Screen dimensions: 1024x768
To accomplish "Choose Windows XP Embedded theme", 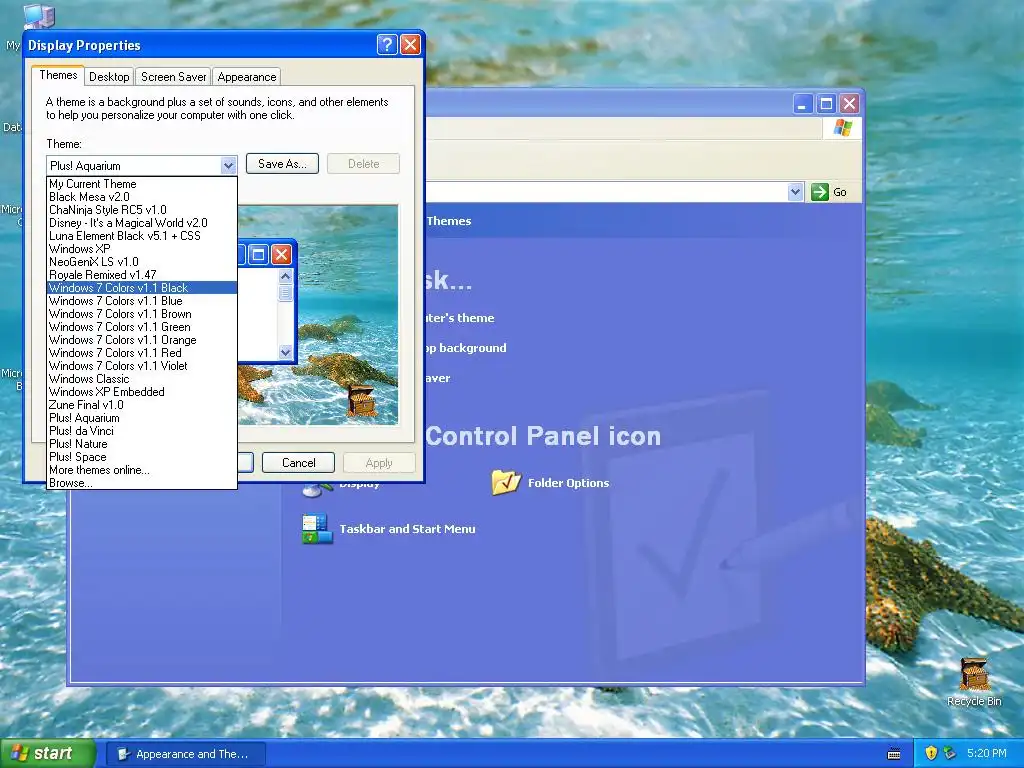I will [142, 392].
